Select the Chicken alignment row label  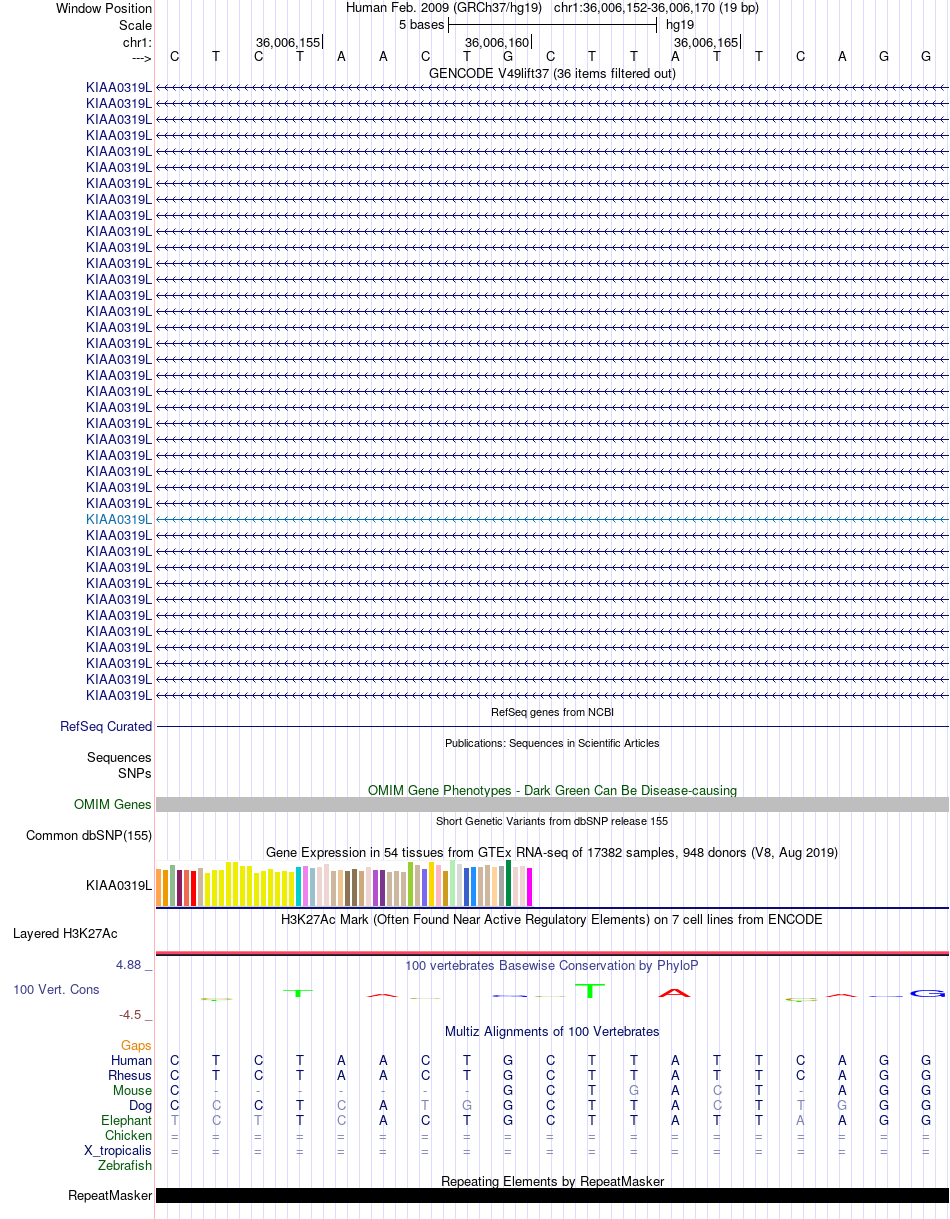point(129,1135)
